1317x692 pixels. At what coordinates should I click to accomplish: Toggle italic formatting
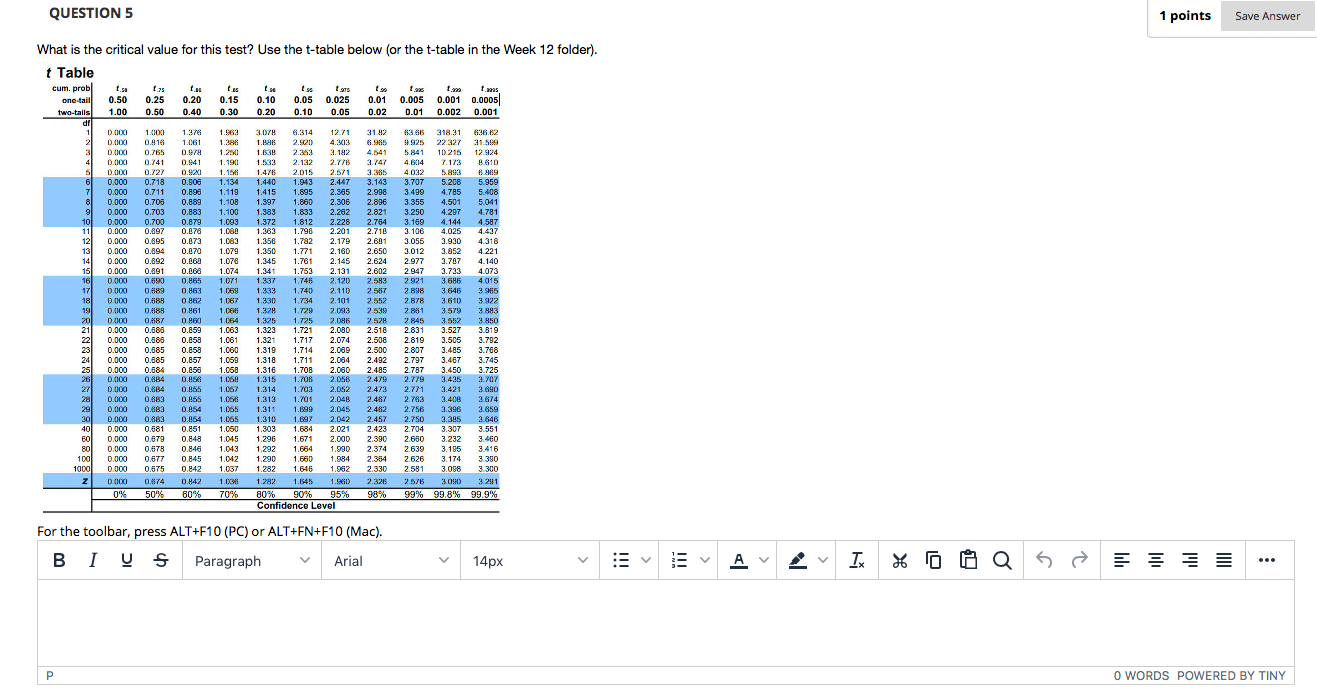pyautogui.click(x=92, y=561)
